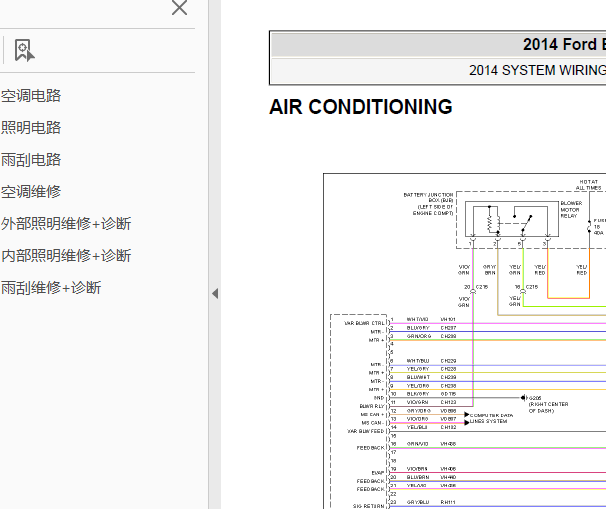The width and height of the screenshot is (606, 509).
Task: Click the SIG RETURN pin label
Action: pyautogui.click(x=369, y=506)
